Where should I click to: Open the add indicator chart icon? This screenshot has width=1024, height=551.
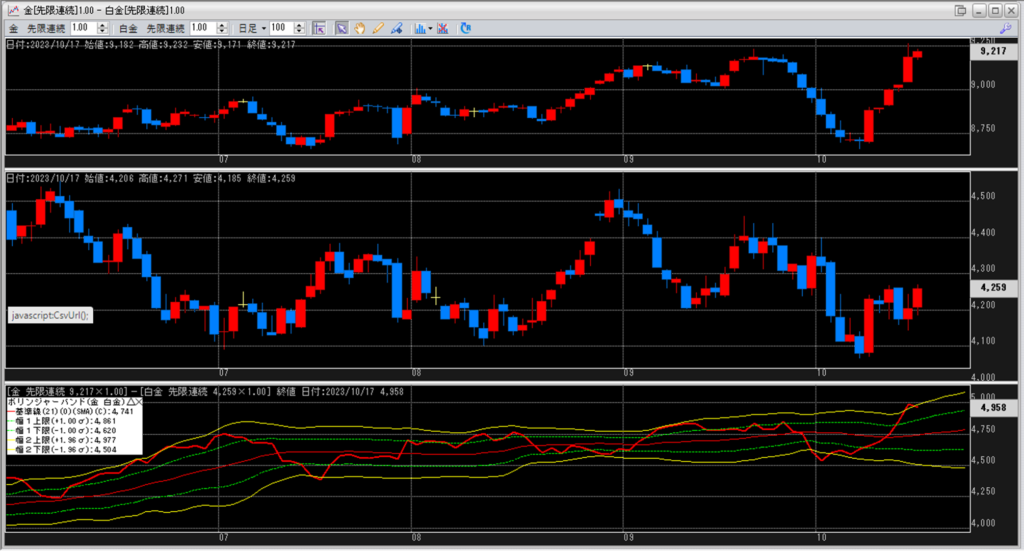pos(419,28)
